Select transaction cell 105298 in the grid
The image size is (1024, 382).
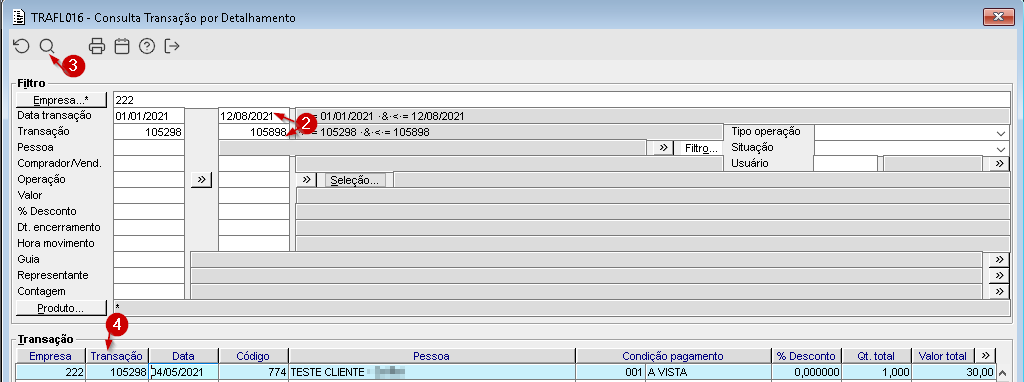click(117, 372)
